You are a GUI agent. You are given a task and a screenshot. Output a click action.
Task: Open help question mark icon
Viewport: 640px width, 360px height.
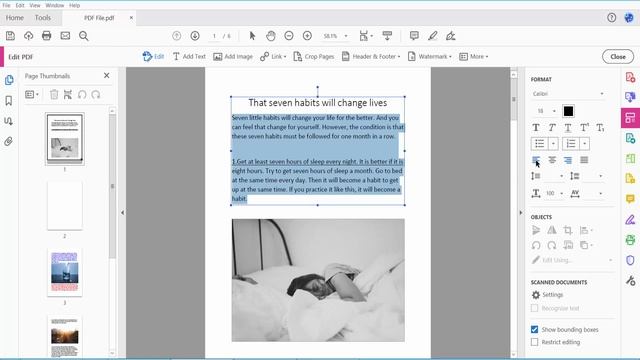click(x=611, y=18)
